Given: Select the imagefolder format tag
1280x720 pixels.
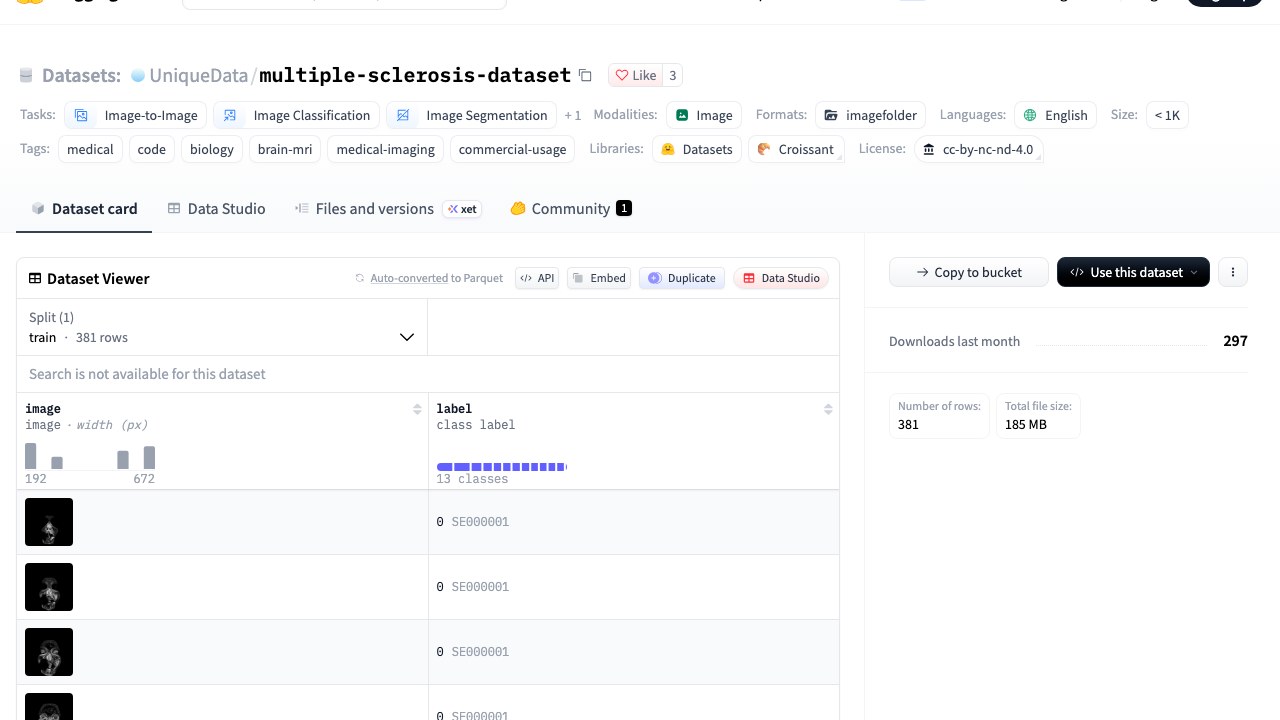Looking at the screenshot, I should 871,115.
